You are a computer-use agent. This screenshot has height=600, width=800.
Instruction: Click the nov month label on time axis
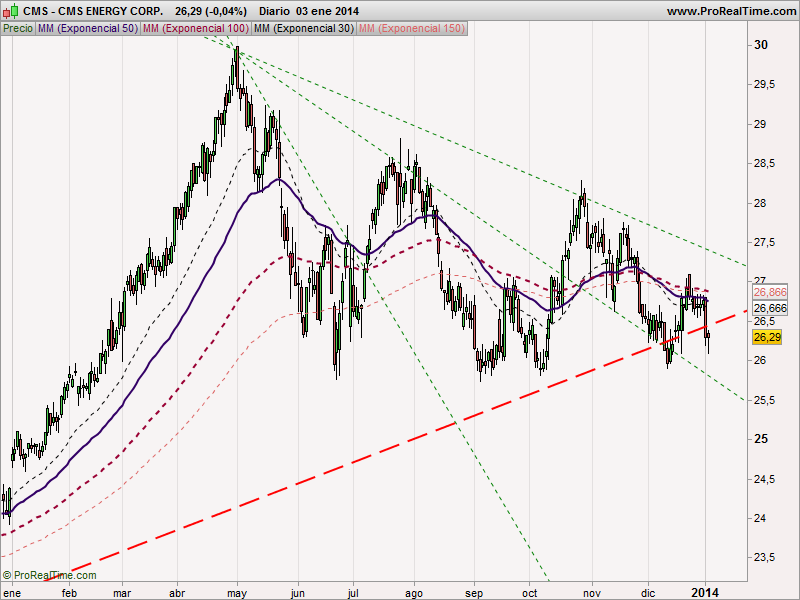click(592, 593)
